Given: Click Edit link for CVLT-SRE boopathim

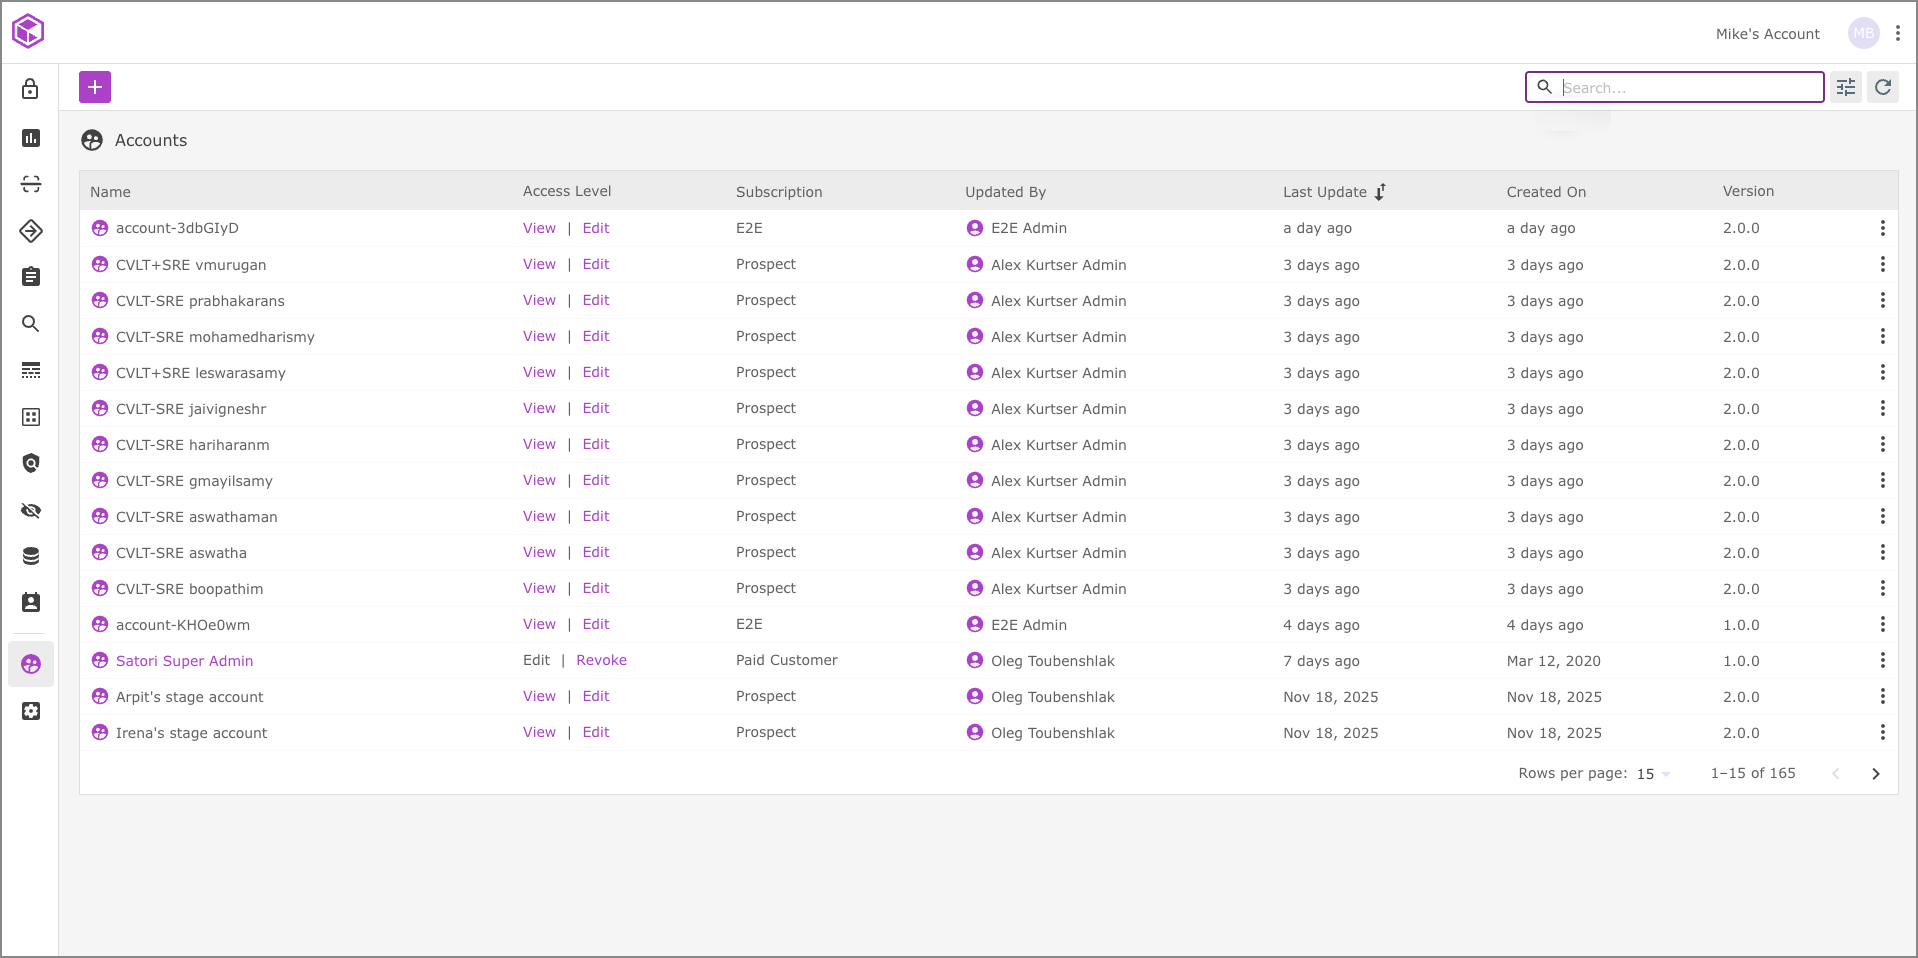Looking at the screenshot, I should [596, 589].
